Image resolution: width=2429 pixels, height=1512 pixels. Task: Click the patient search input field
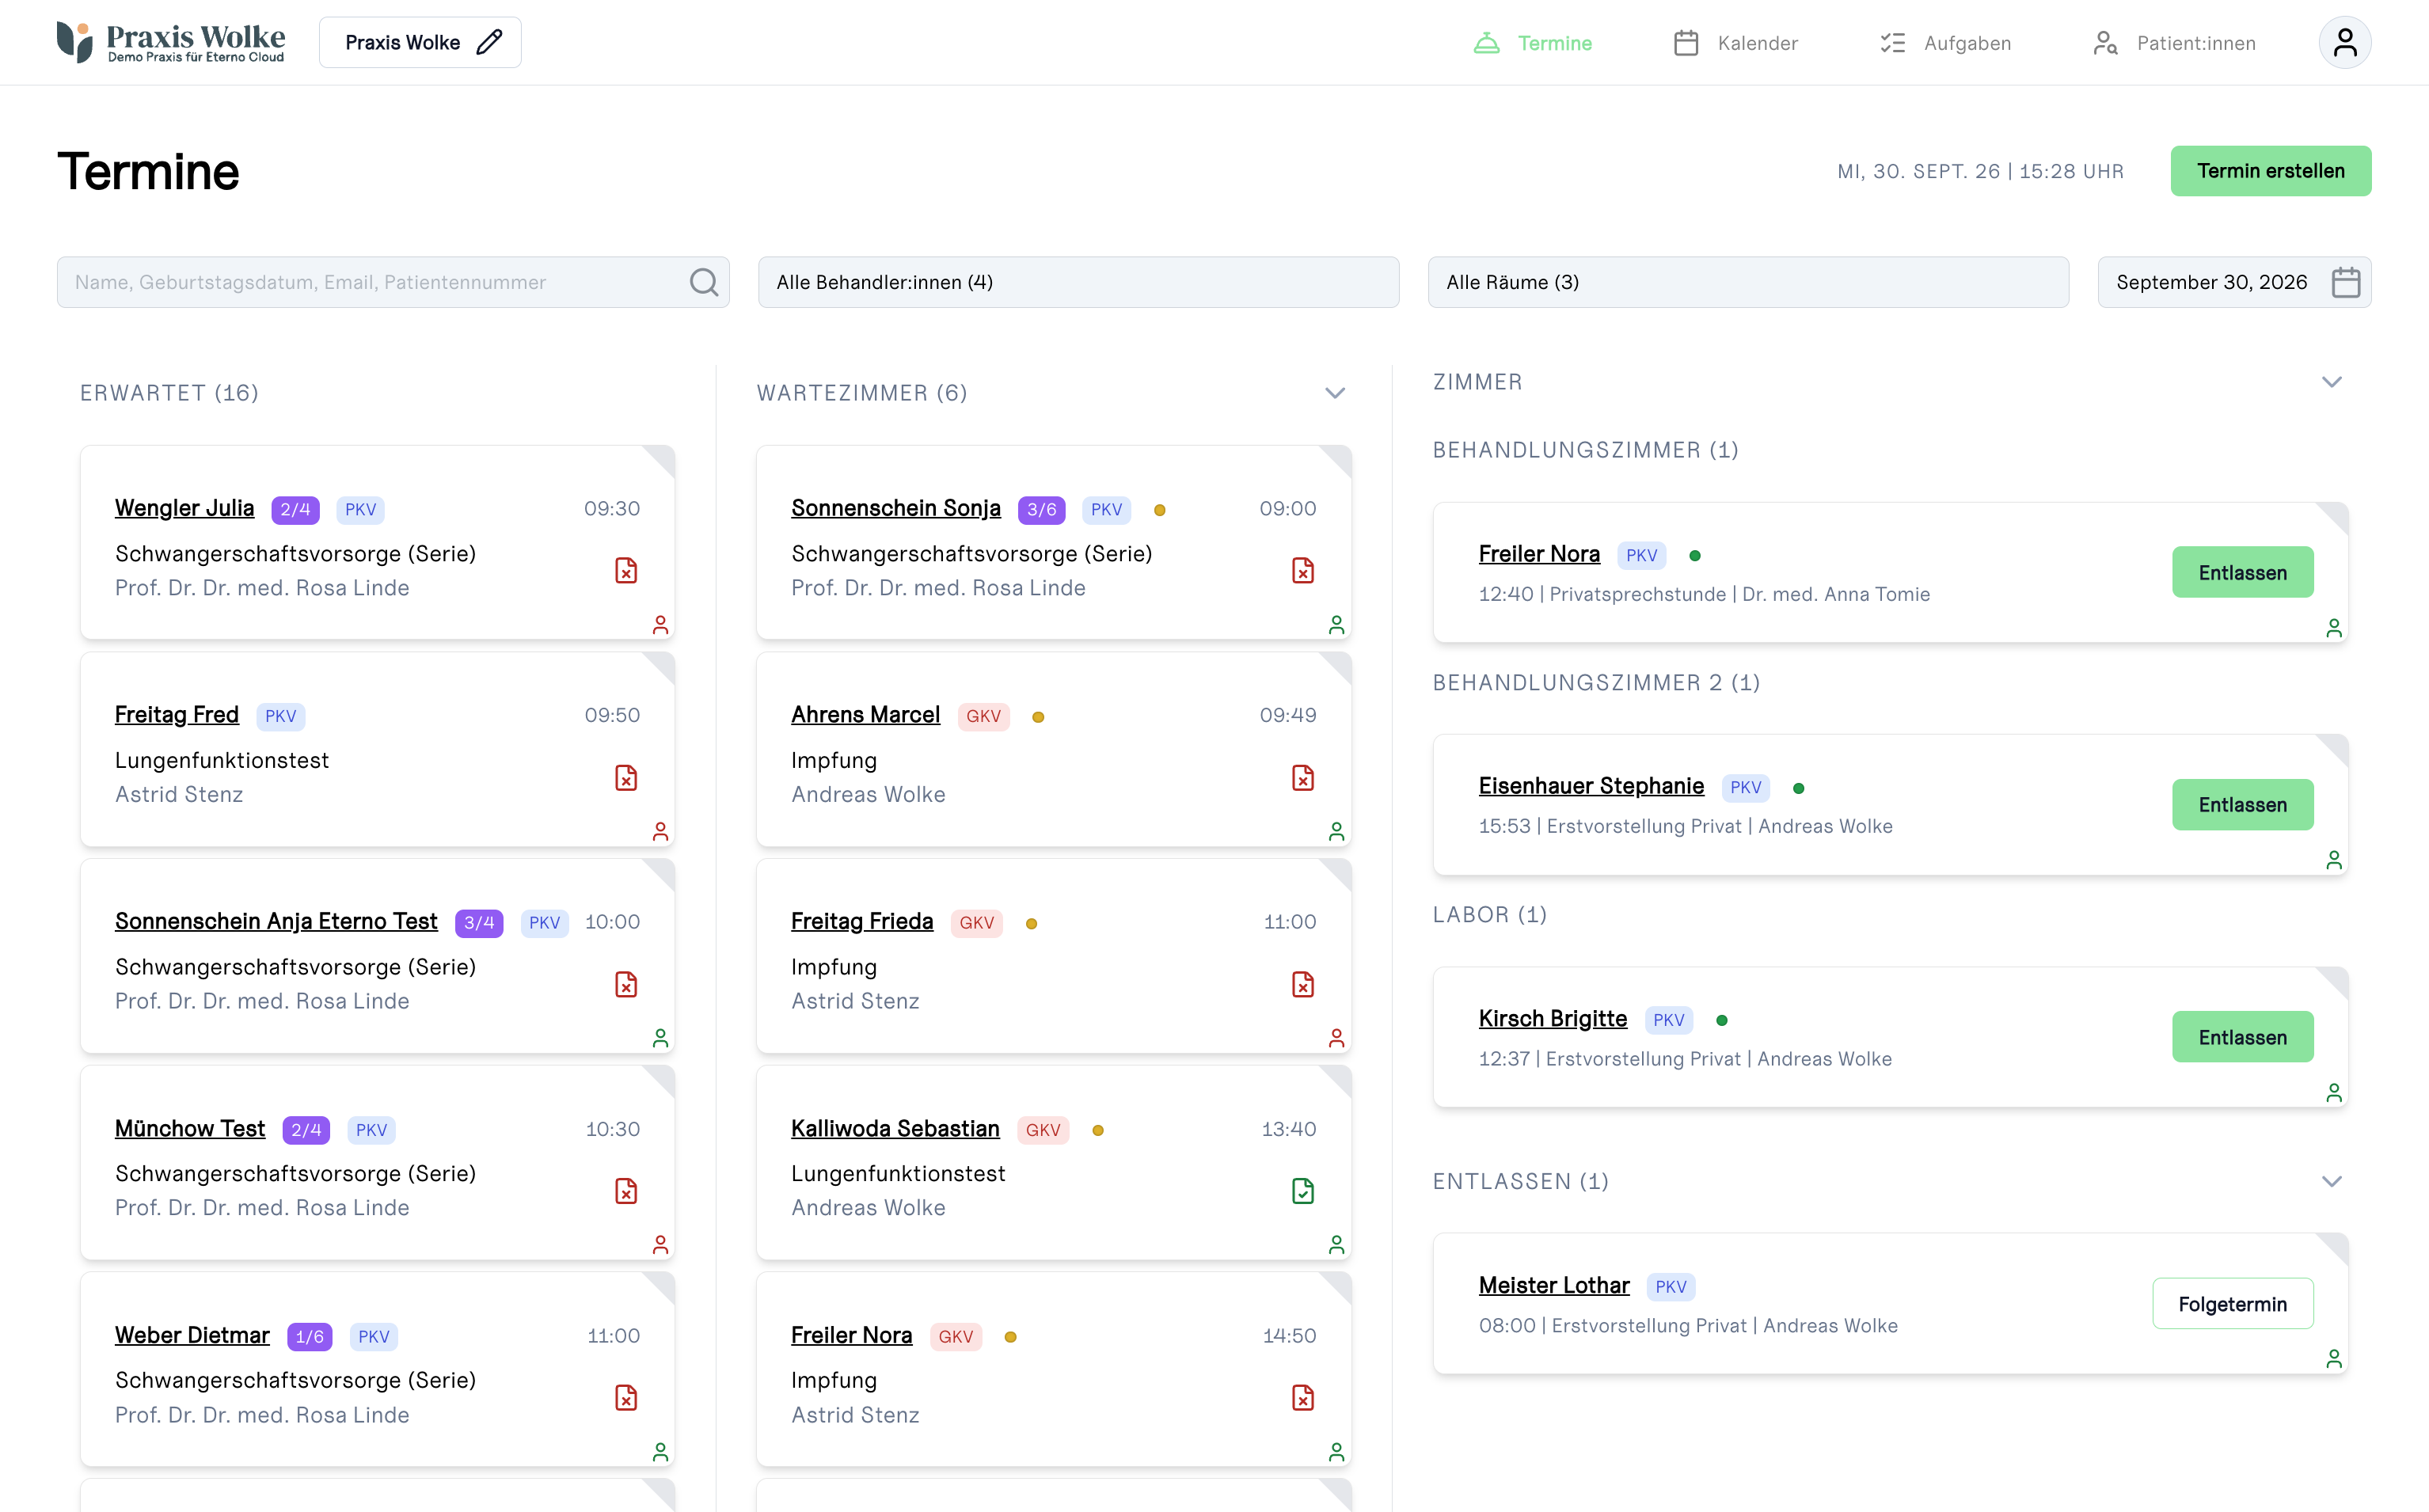393,282
